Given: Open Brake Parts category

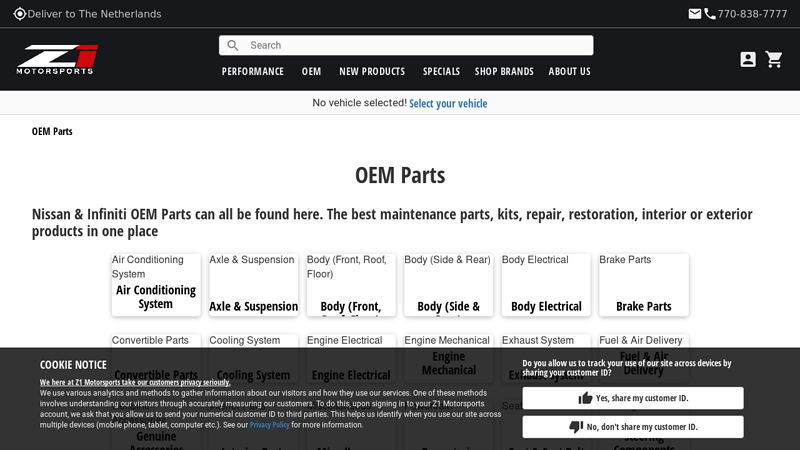Looking at the screenshot, I should coord(644,285).
